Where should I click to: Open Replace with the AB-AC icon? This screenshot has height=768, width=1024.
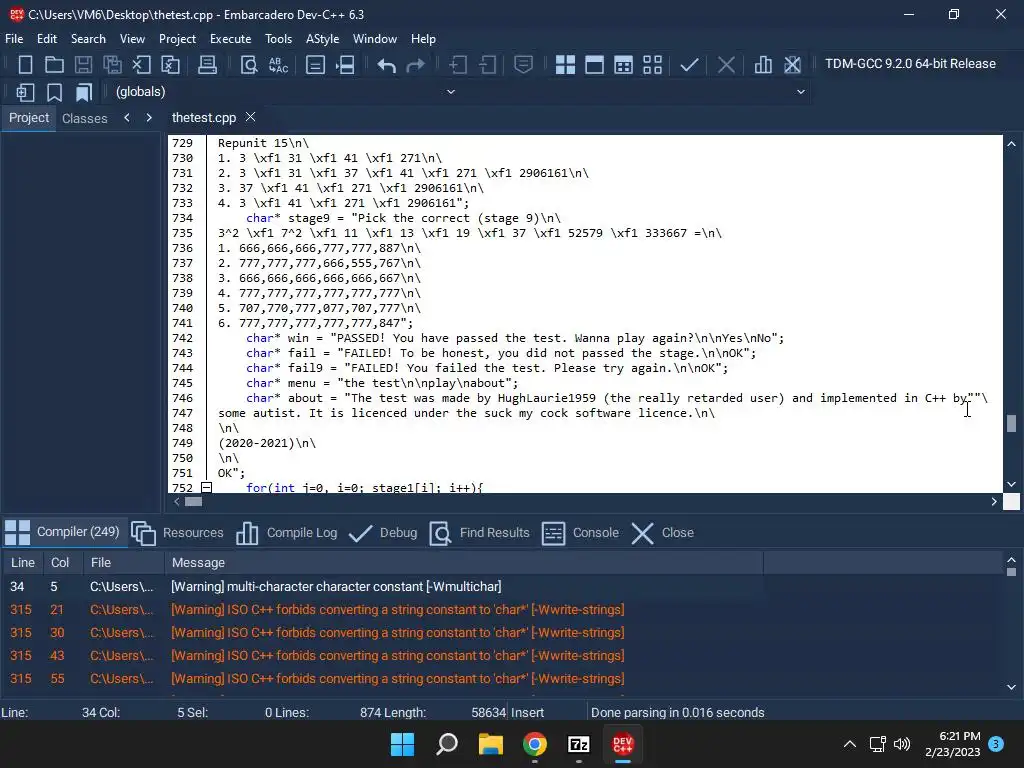(278, 65)
